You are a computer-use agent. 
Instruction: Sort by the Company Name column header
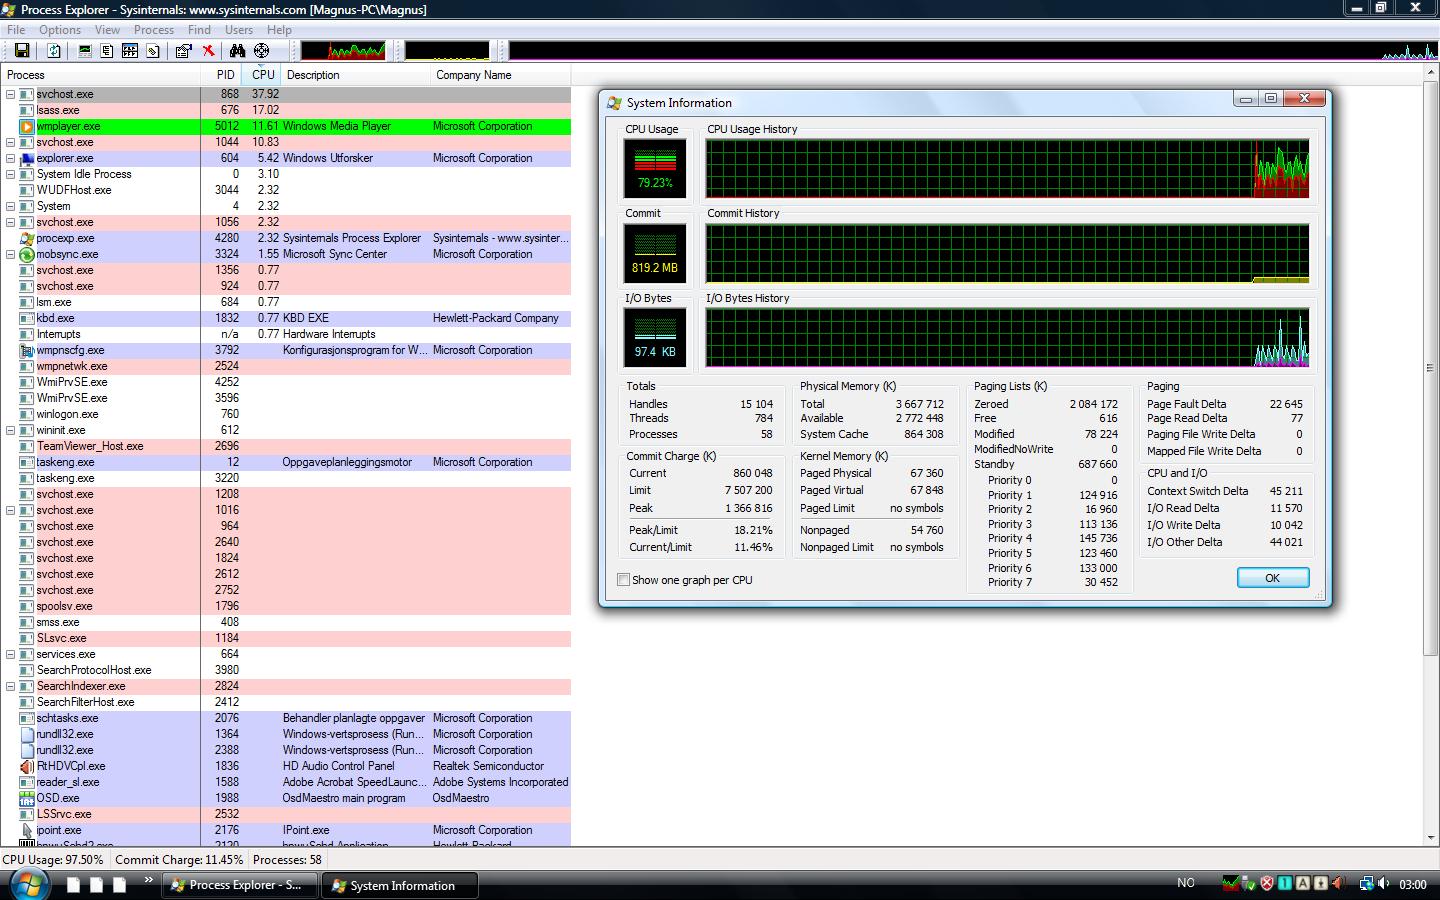coord(500,75)
